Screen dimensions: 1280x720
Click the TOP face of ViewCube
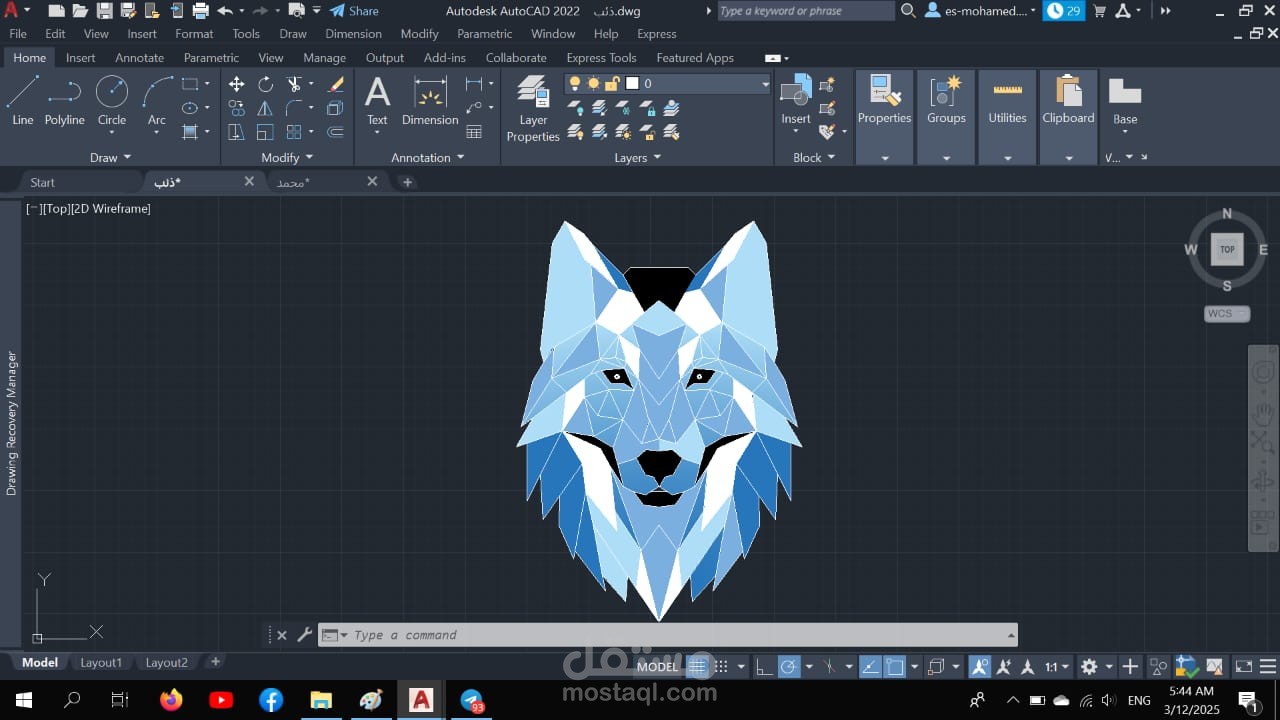(1227, 250)
